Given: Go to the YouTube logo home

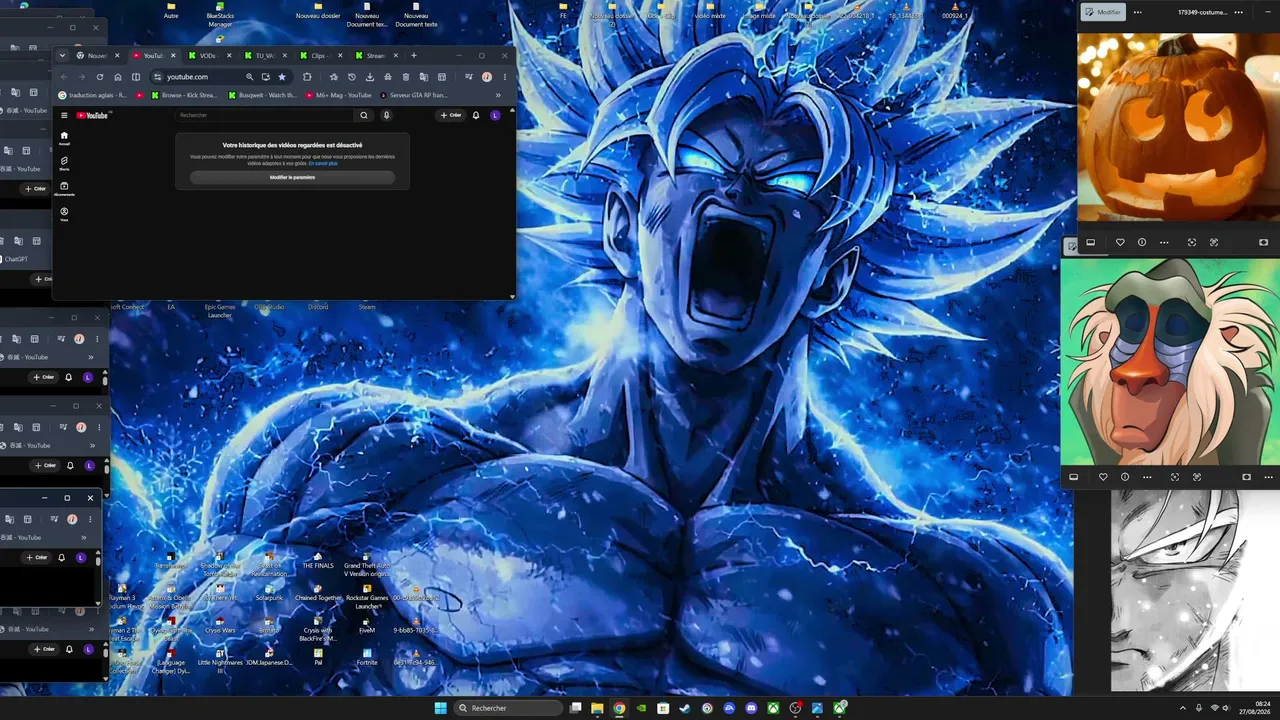Looking at the screenshot, I should 92,115.
